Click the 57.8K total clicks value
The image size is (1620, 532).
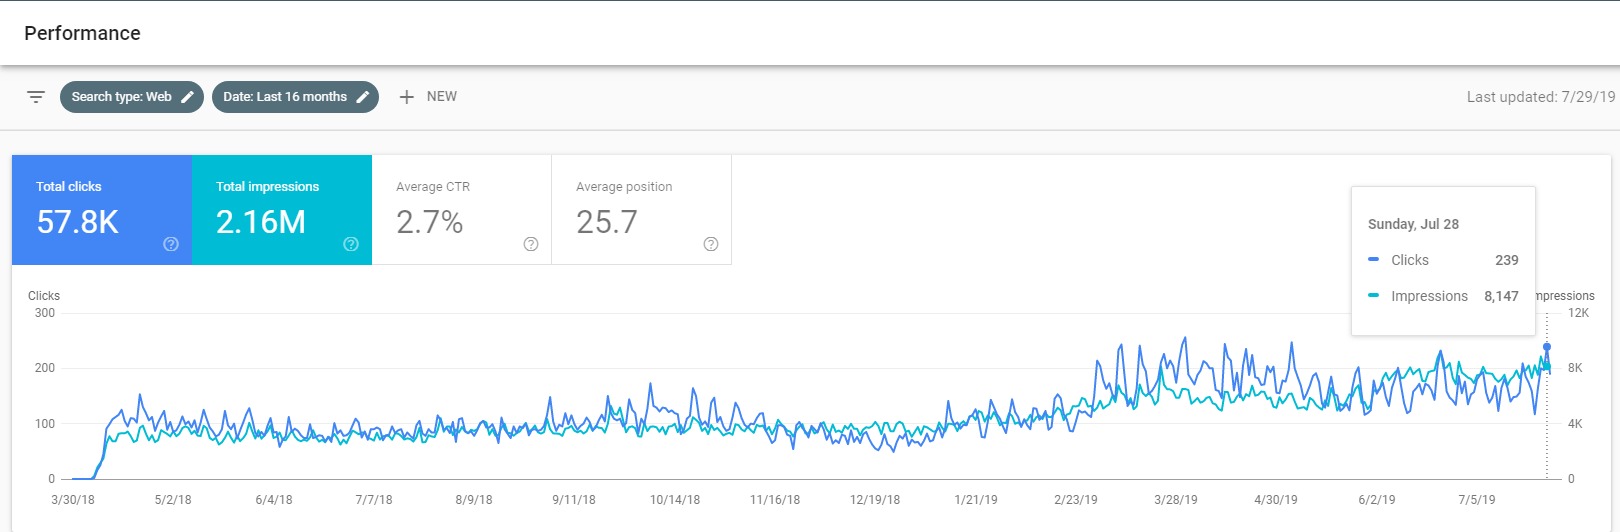pyautogui.click(x=78, y=222)
